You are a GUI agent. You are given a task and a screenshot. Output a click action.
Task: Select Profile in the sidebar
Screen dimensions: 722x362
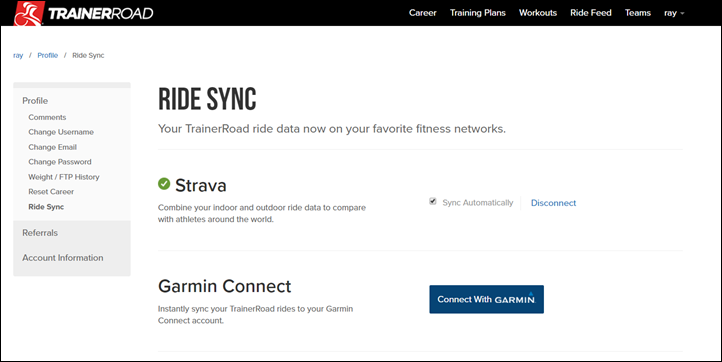[35, 100]
